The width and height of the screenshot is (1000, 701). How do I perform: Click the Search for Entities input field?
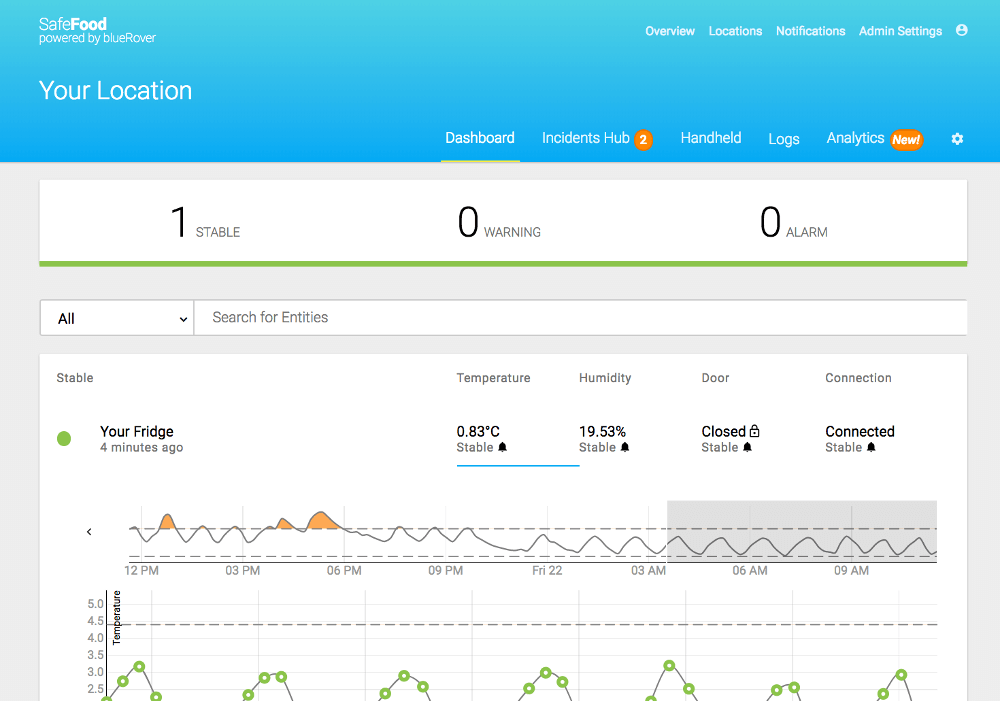580,317
